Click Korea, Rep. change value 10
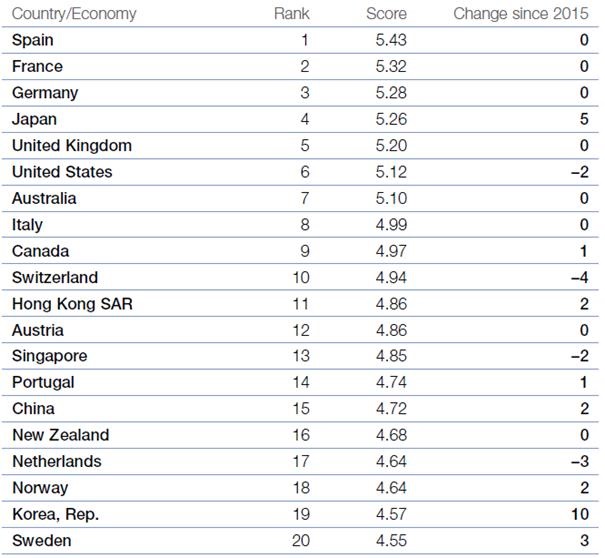 580,514
